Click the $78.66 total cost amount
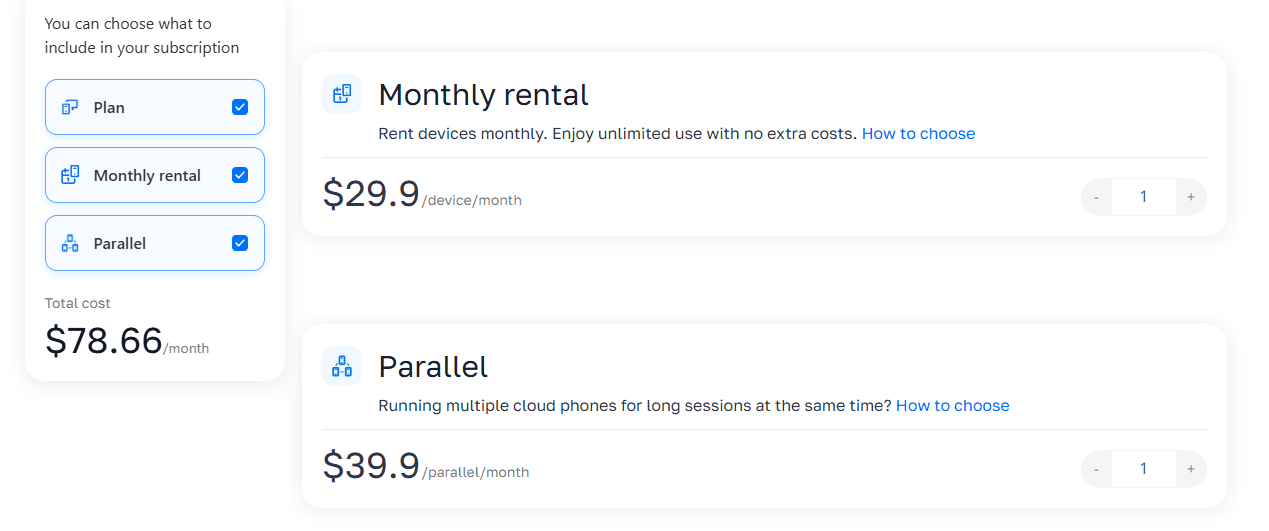Image resolution: width=1269 pixels, height=531 pixels. click(104, 341)
